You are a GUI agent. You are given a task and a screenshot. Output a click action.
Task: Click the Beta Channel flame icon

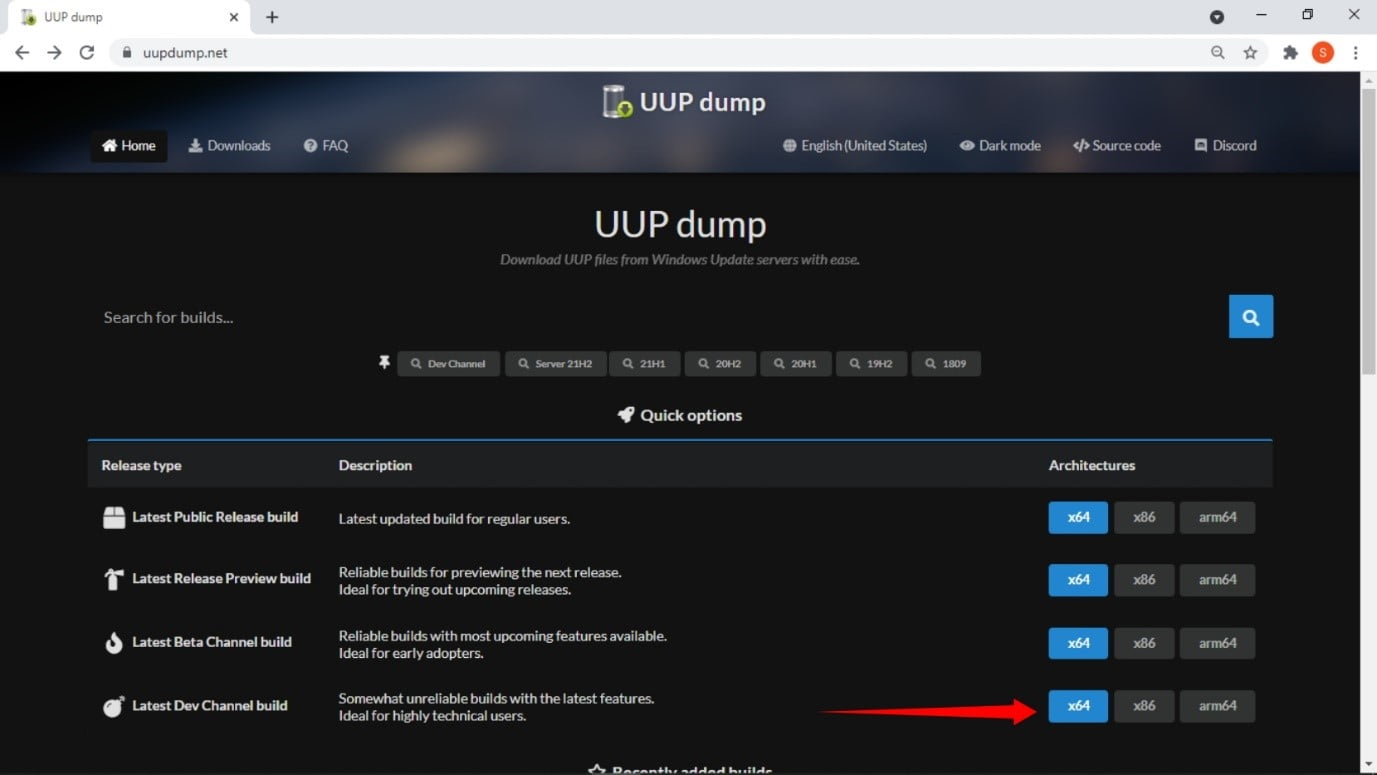[114, 643]
